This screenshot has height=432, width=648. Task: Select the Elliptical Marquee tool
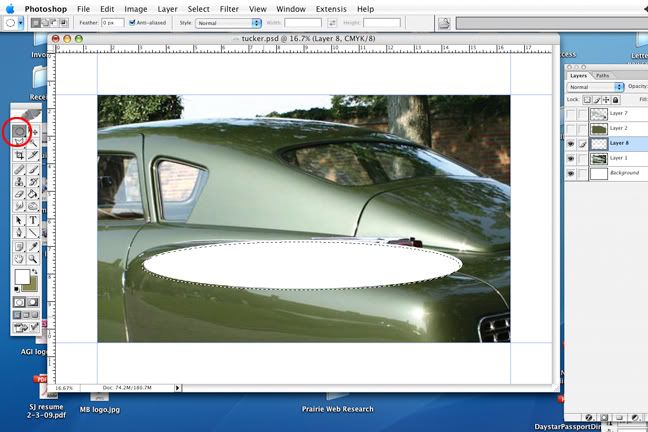click(x=19, y=131)
